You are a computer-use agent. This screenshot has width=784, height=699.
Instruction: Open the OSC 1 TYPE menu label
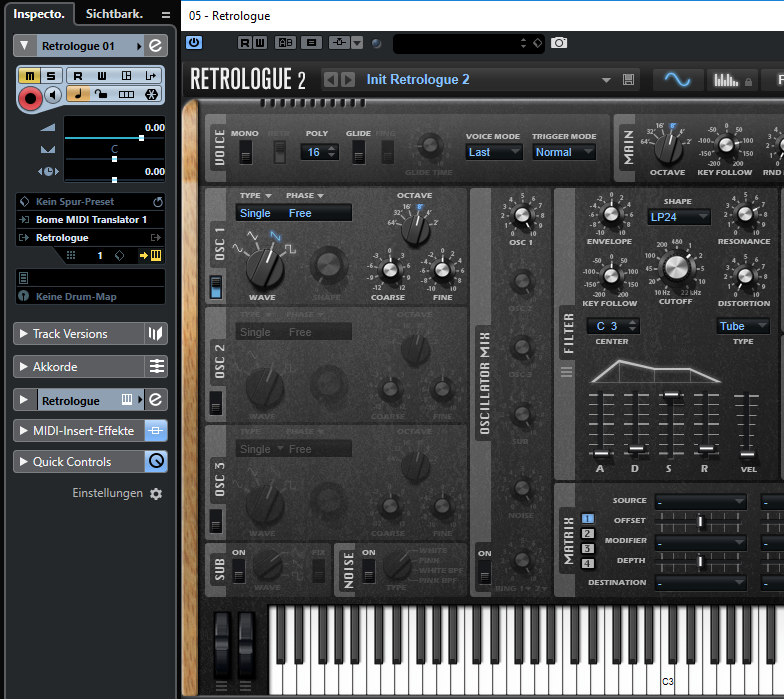click(x=255, y=196)
